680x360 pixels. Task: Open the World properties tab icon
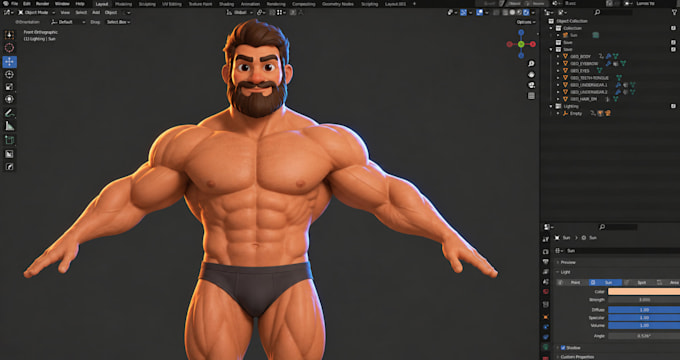point(546,291)
